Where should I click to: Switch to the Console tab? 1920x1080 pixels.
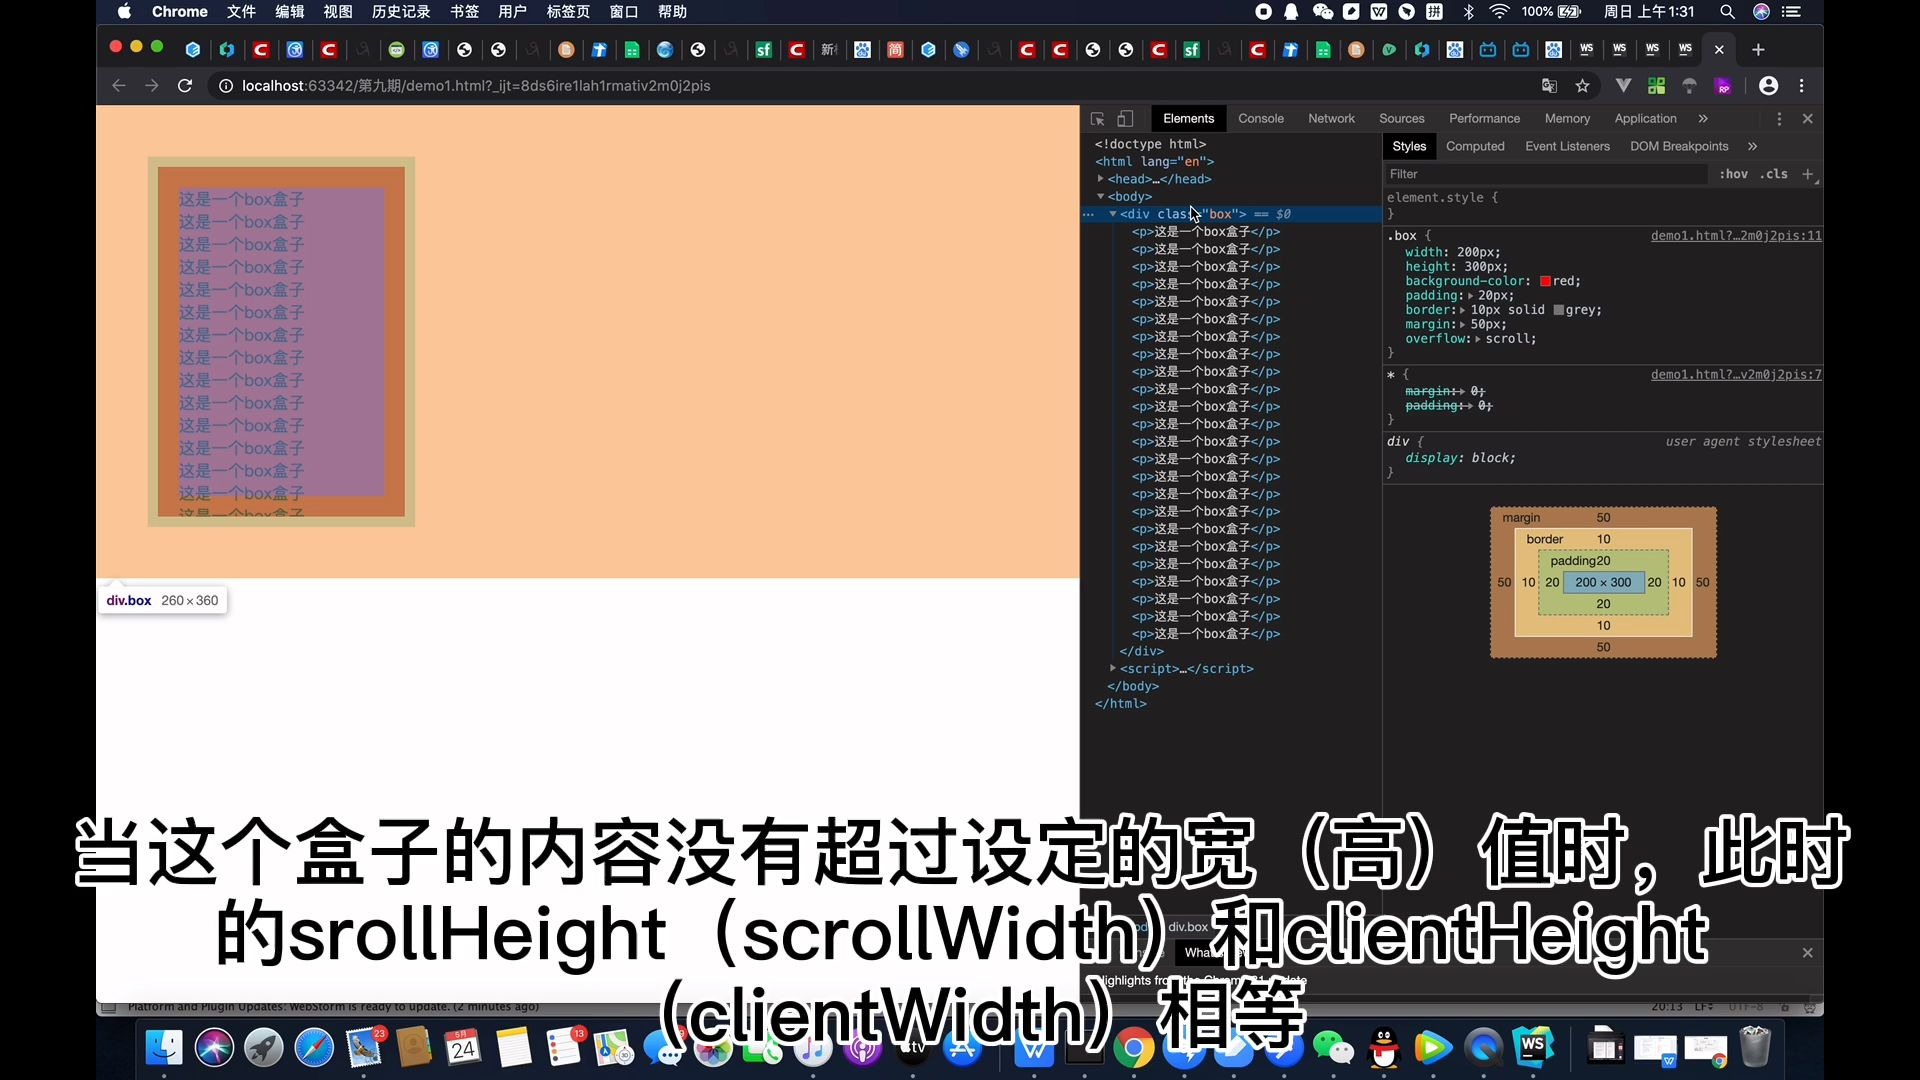click(1261, 118)
